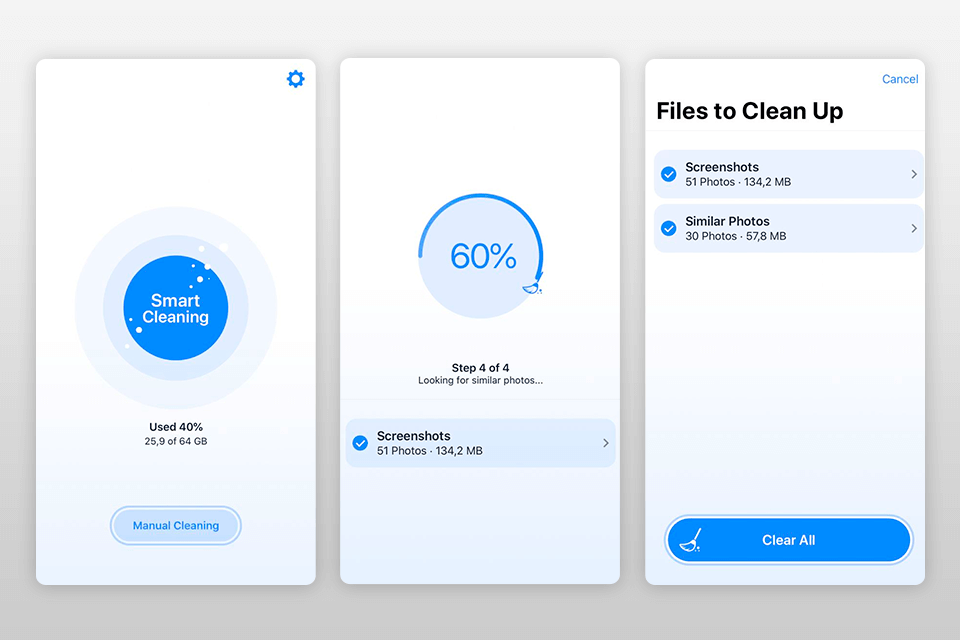Click the Step 4 of 4 label

480,368
